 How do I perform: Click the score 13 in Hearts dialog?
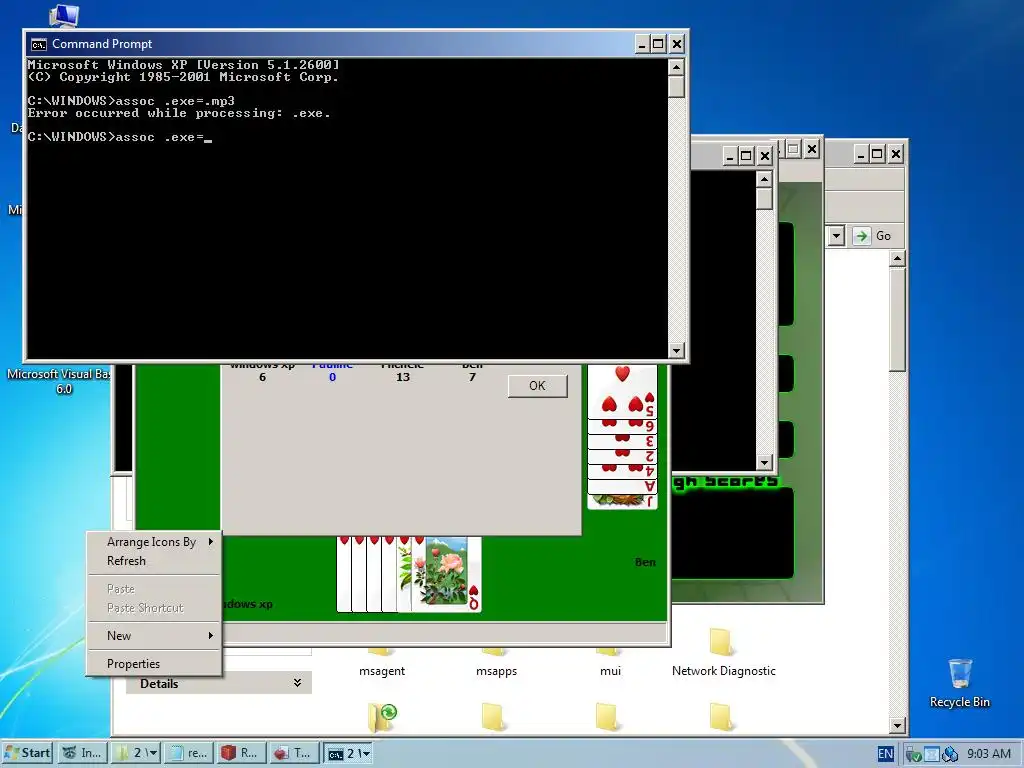(x=403, y=377)
